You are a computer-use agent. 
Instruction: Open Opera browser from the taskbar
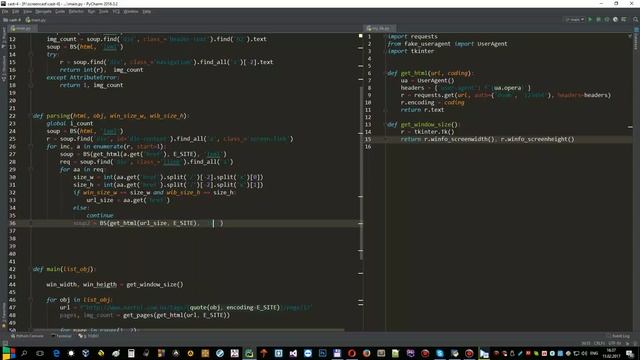point(352,353)
